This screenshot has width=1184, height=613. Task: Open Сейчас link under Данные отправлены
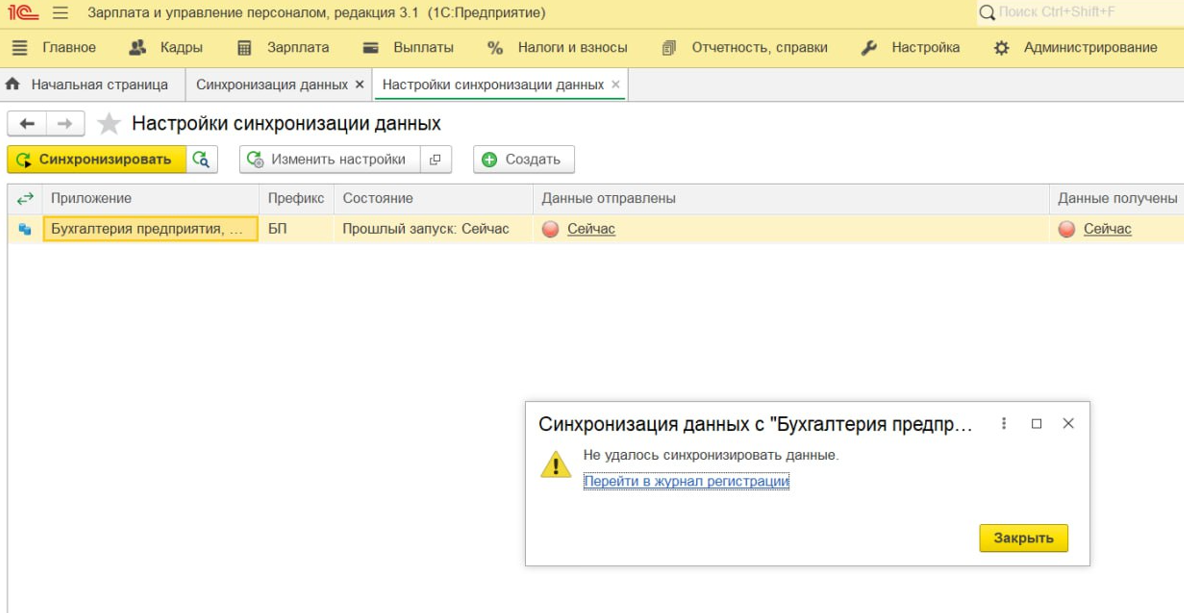pos(591,229)
